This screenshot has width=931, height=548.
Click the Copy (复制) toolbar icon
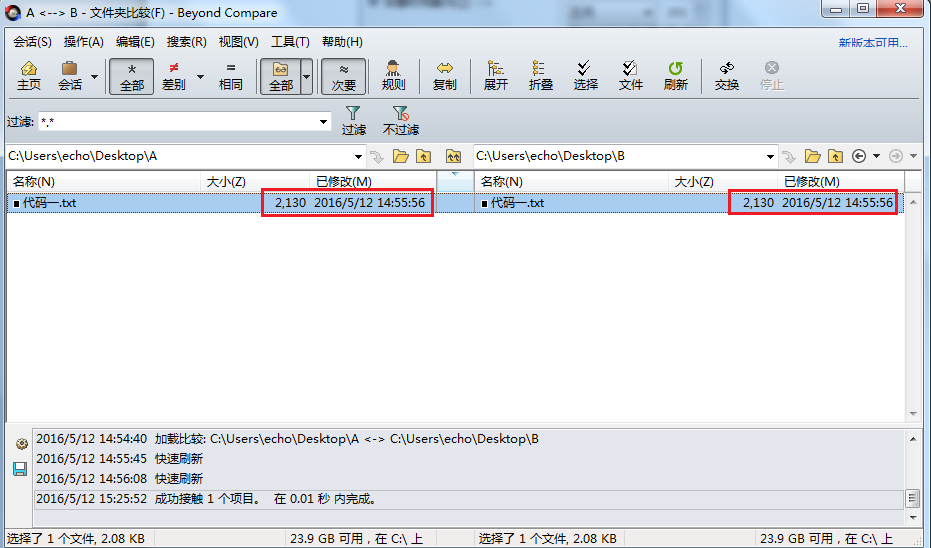[444, 76]
